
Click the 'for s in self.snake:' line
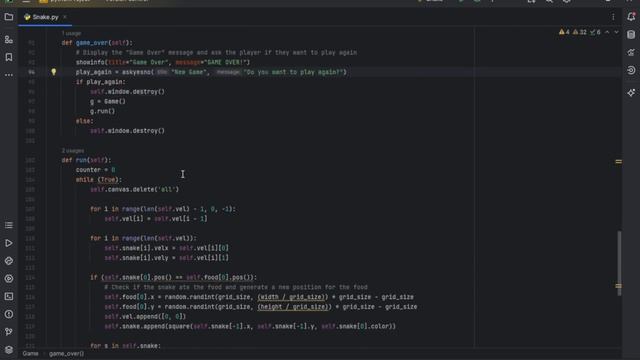click(x=126, y=346)
